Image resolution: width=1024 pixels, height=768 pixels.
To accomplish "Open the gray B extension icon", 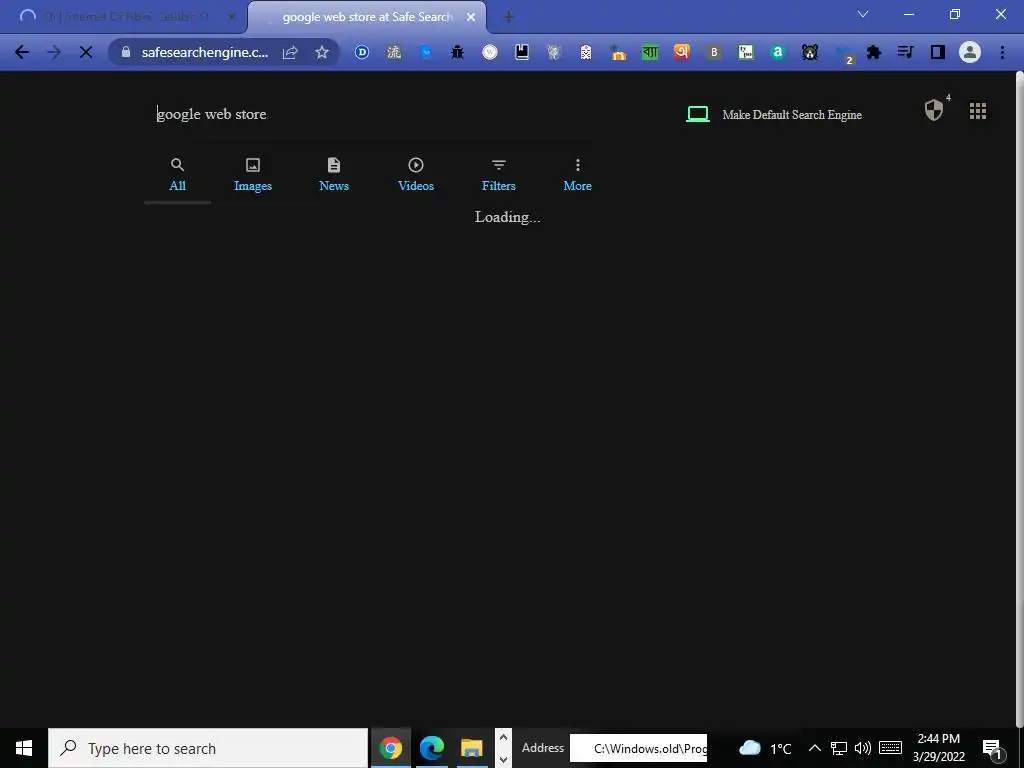I will [714, 52].
